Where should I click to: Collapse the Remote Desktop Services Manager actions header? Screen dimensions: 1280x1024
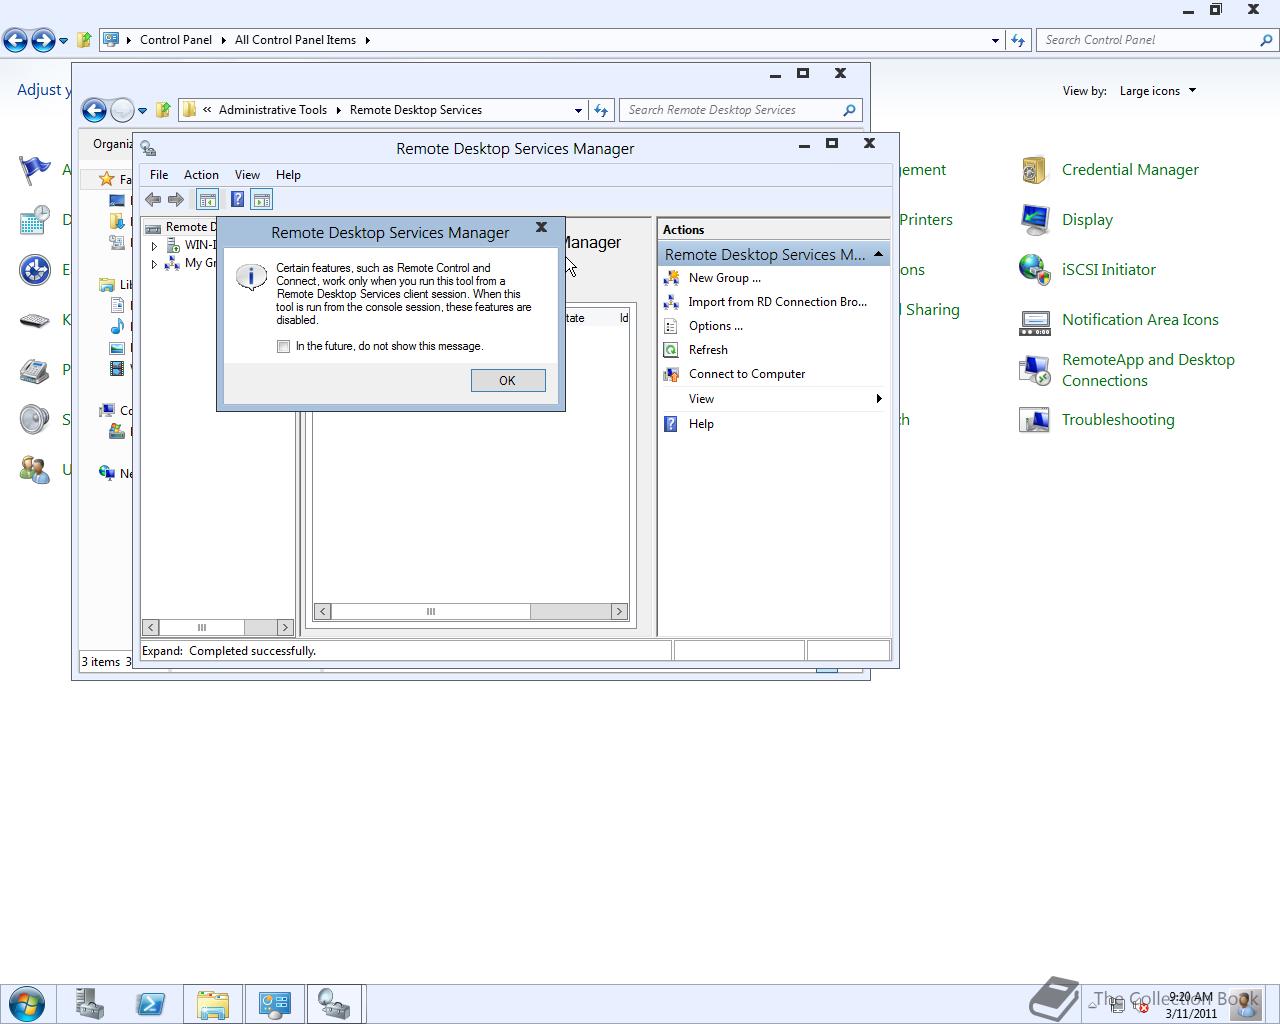878,254
